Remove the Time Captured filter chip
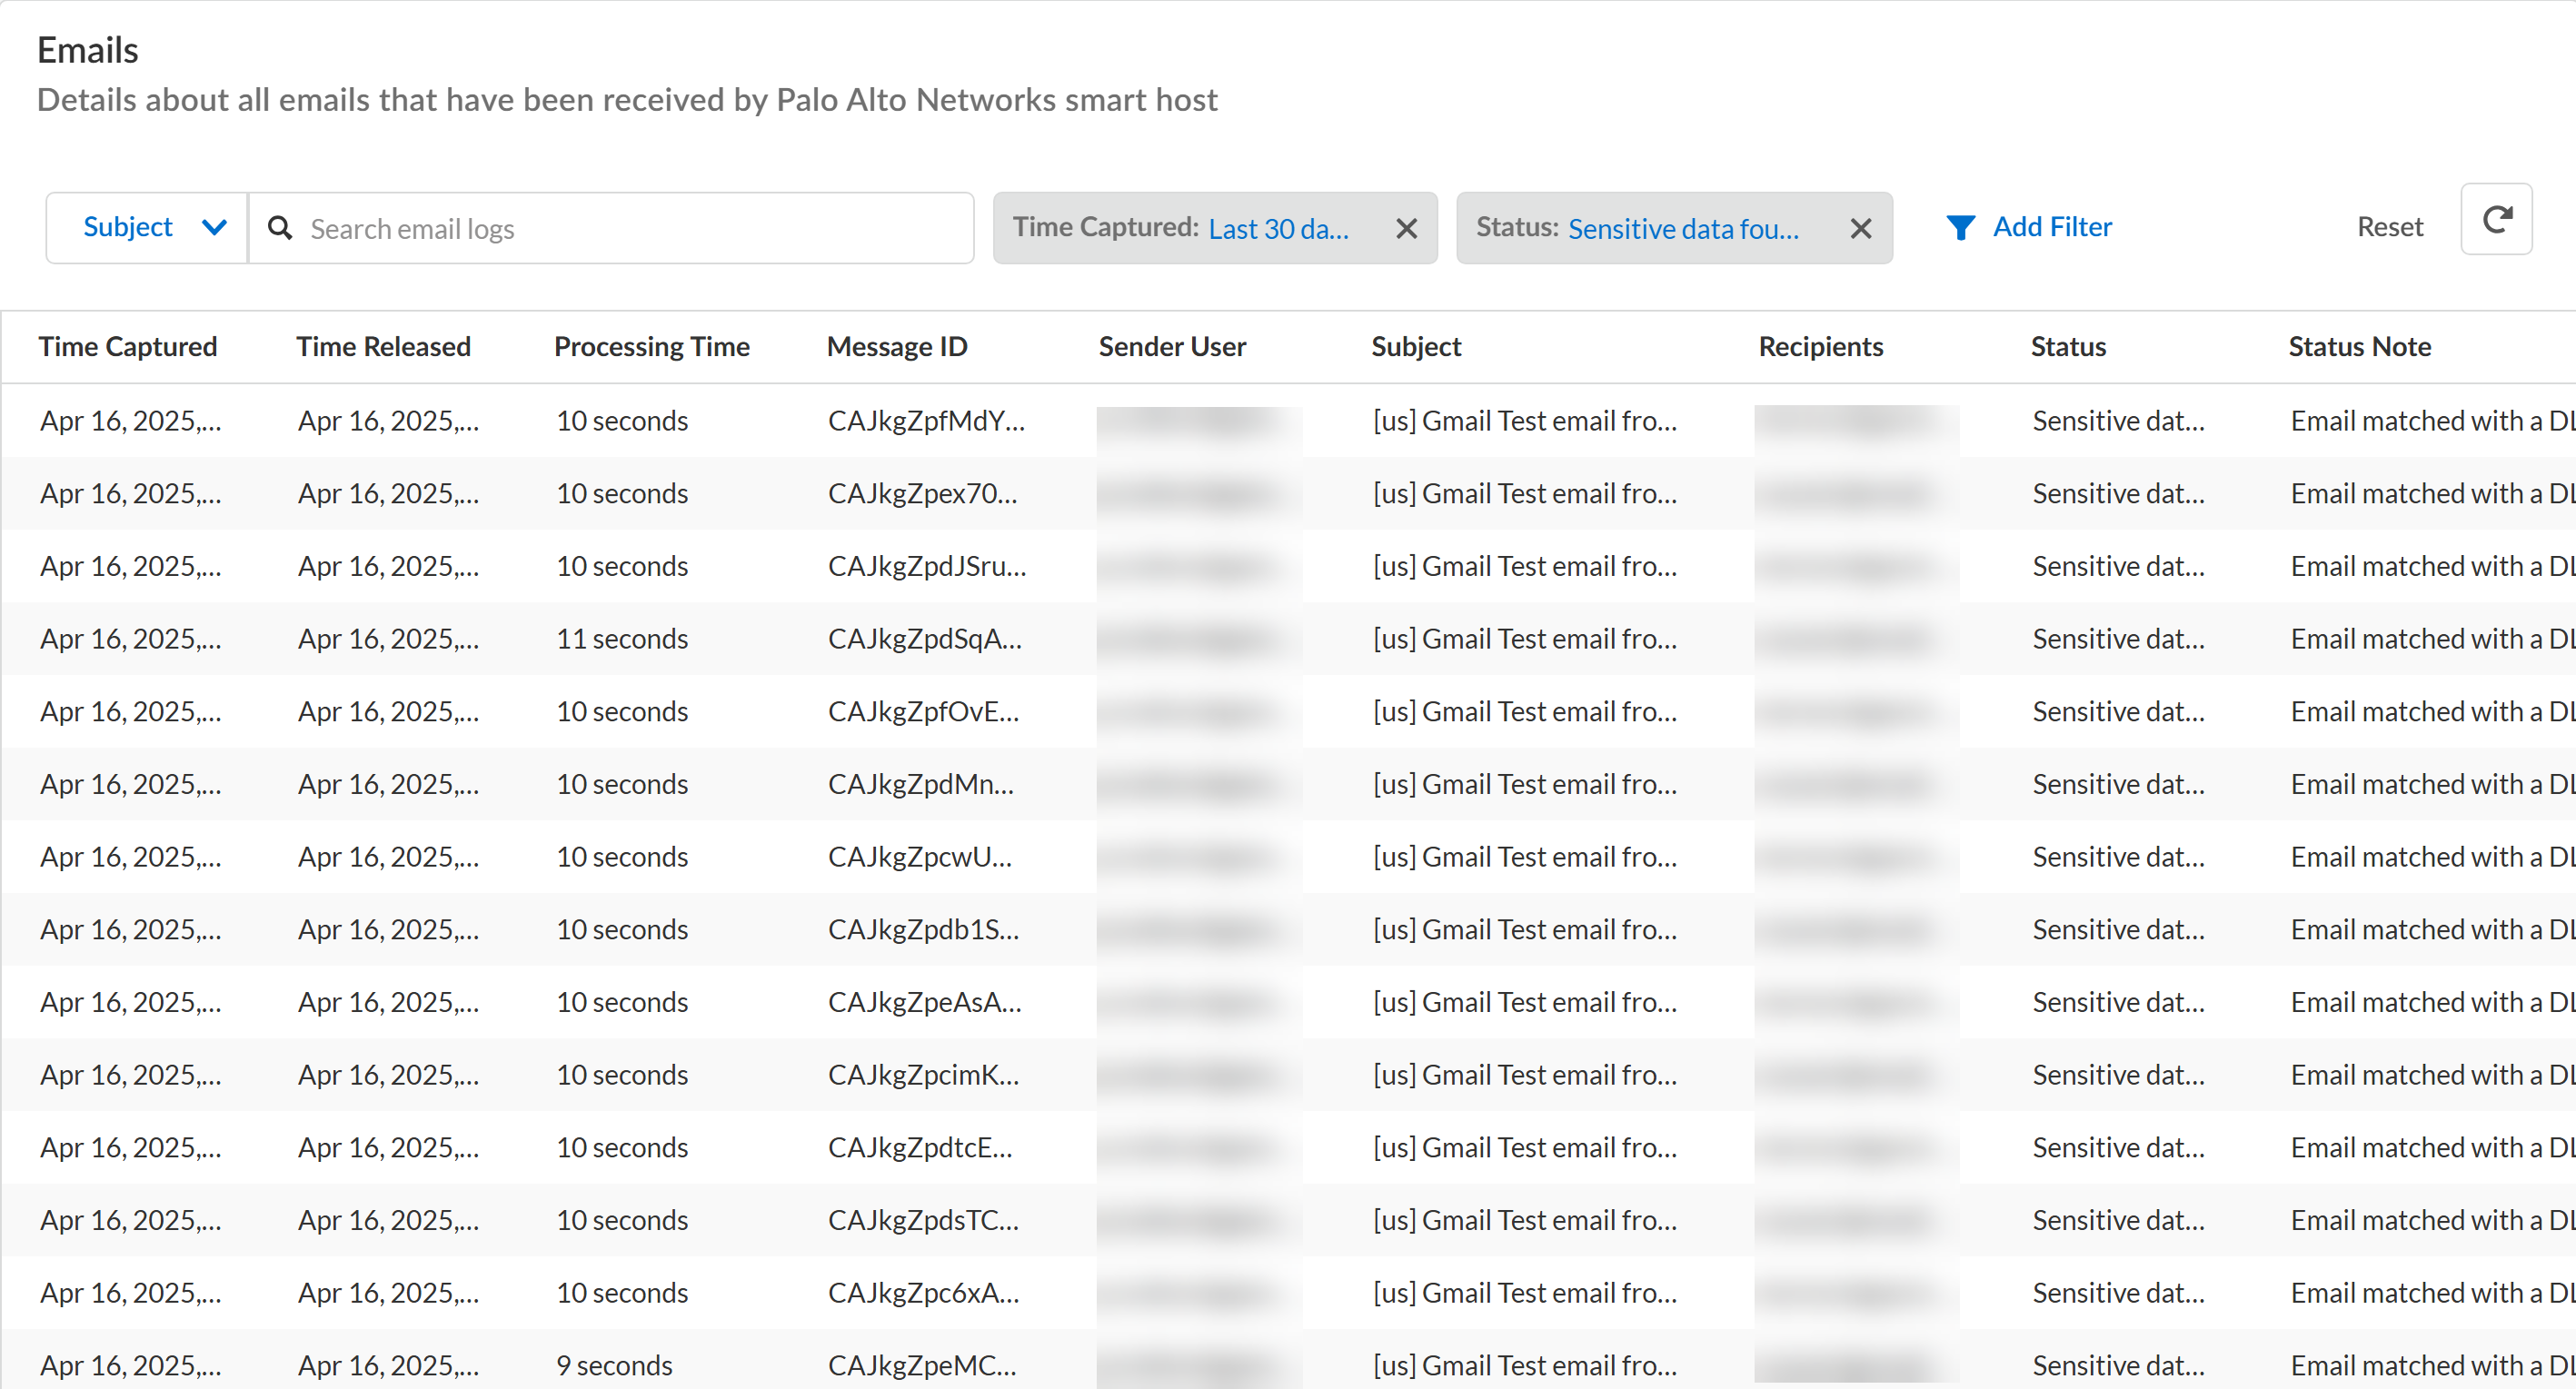 pos(1406,229)
